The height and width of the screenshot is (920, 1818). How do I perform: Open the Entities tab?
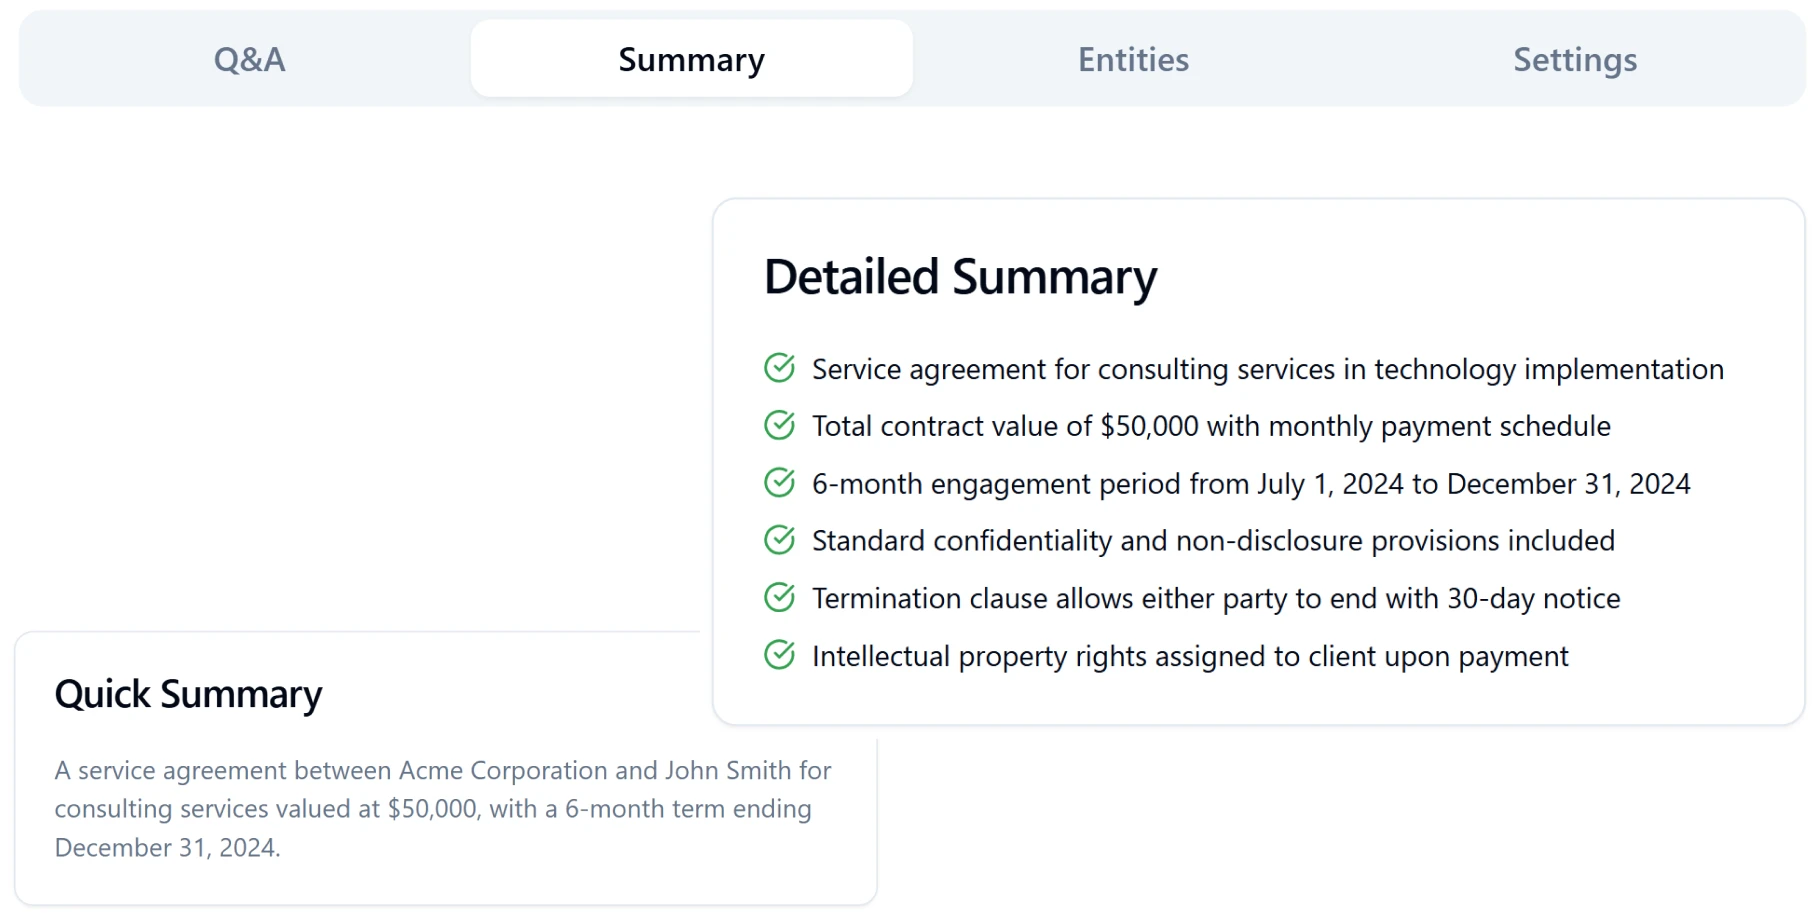coord(1132,59)
